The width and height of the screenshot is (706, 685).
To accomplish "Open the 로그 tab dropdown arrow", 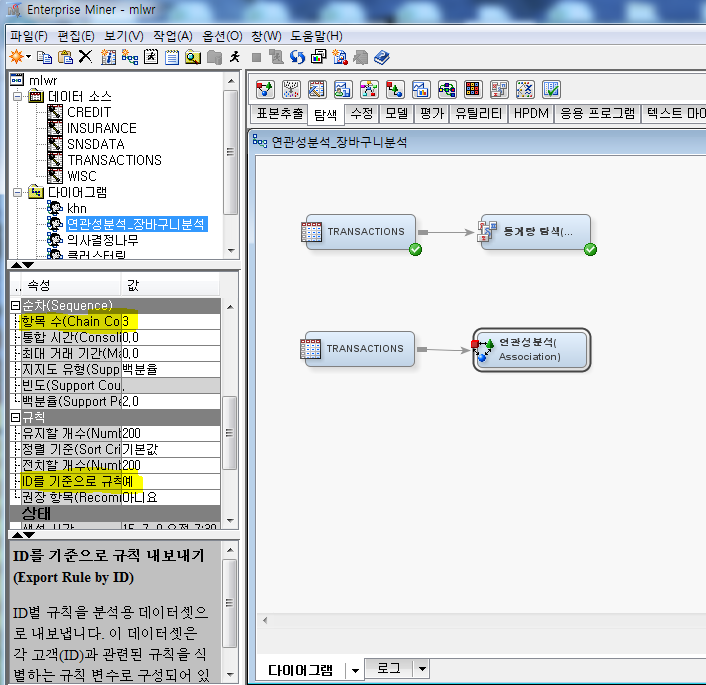I will (422, 669).
